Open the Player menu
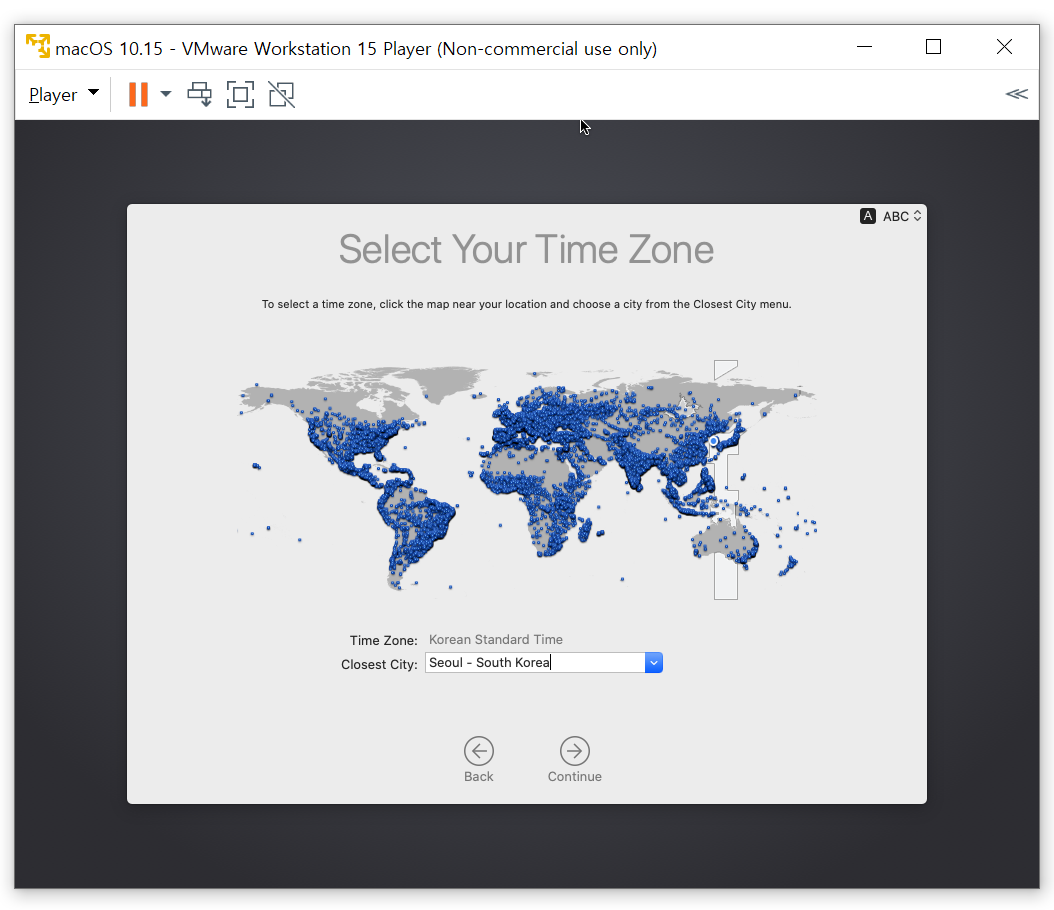 coord(63,95)
